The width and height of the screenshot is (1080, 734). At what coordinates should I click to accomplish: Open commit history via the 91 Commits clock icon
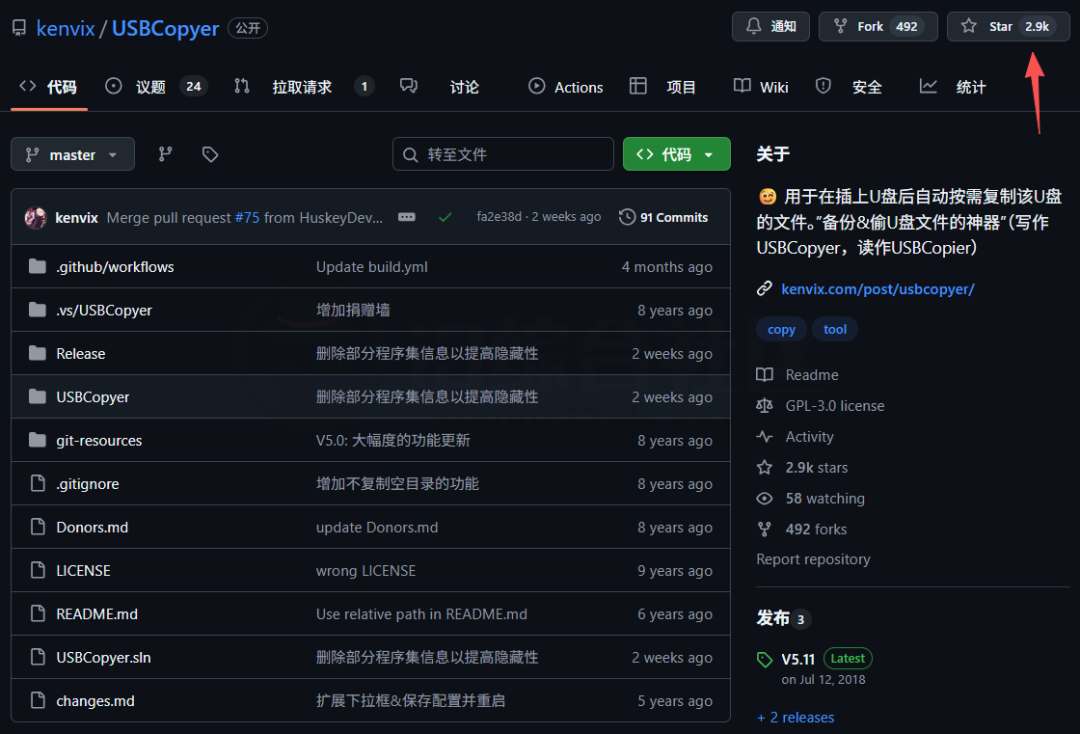628,216
